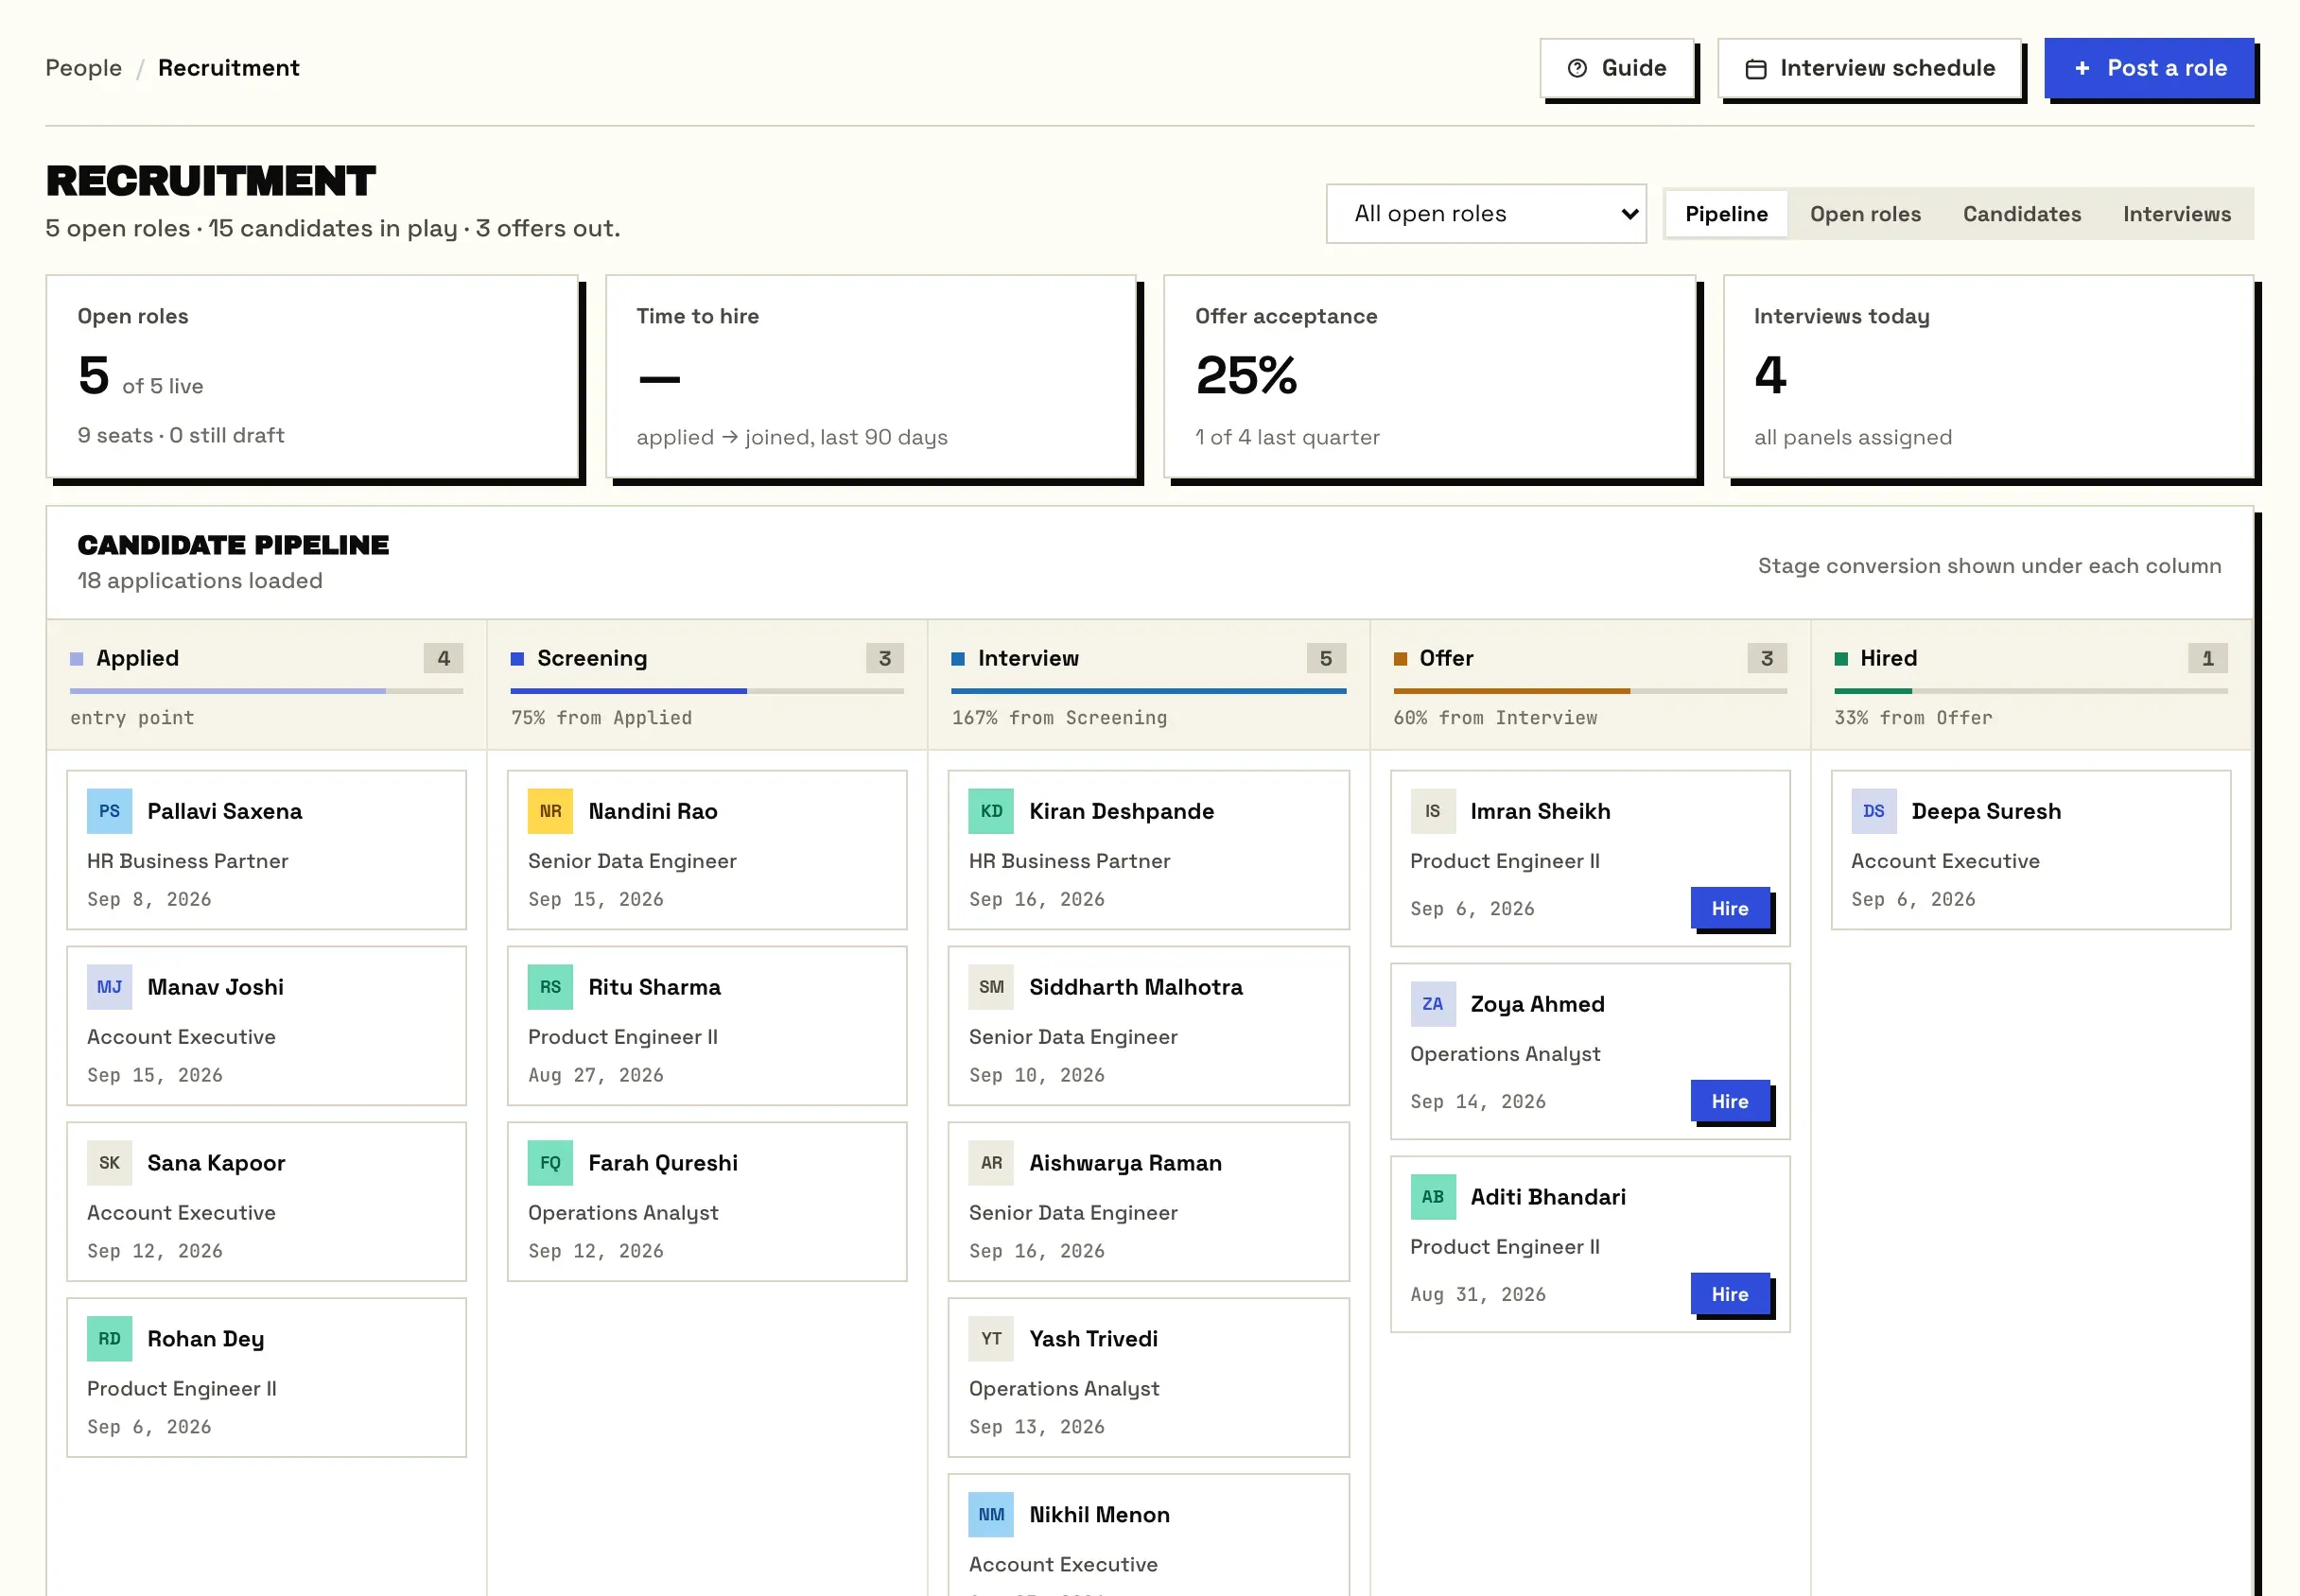Click Nandini Rao's Senior Data Engineer role
The height and width of the screenshot is (1596, 2300).
(632, 861)
